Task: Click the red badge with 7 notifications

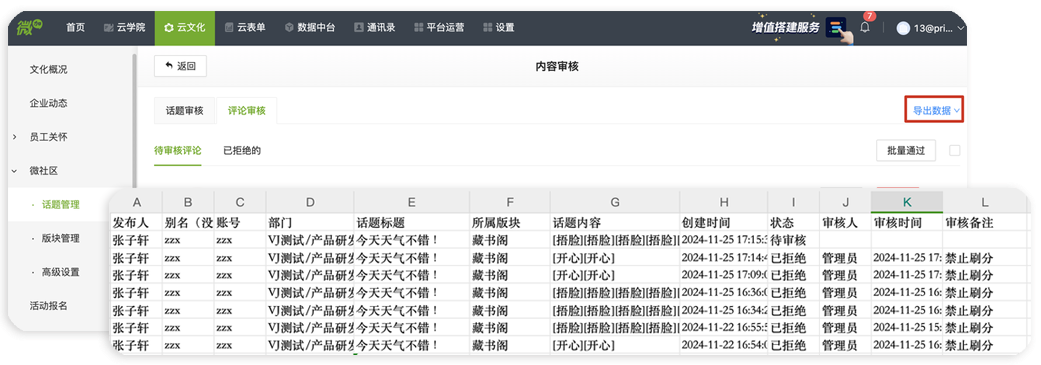Action: pyautogui.click(x=870, y=16)
